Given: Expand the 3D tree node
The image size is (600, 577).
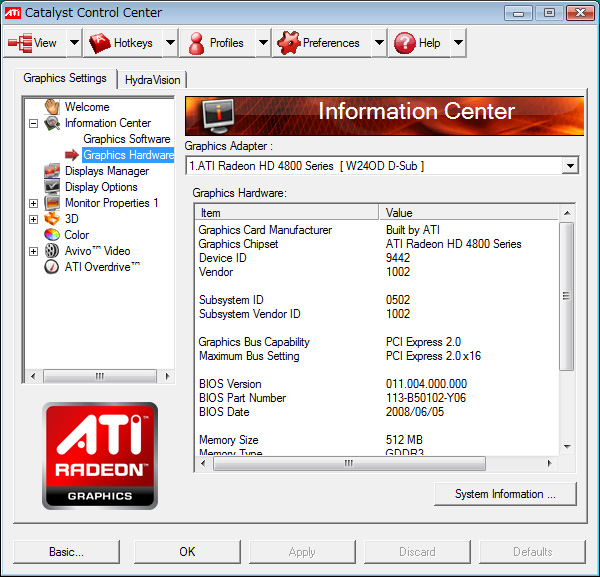Looking at the screenshot, I should point(34,219).
